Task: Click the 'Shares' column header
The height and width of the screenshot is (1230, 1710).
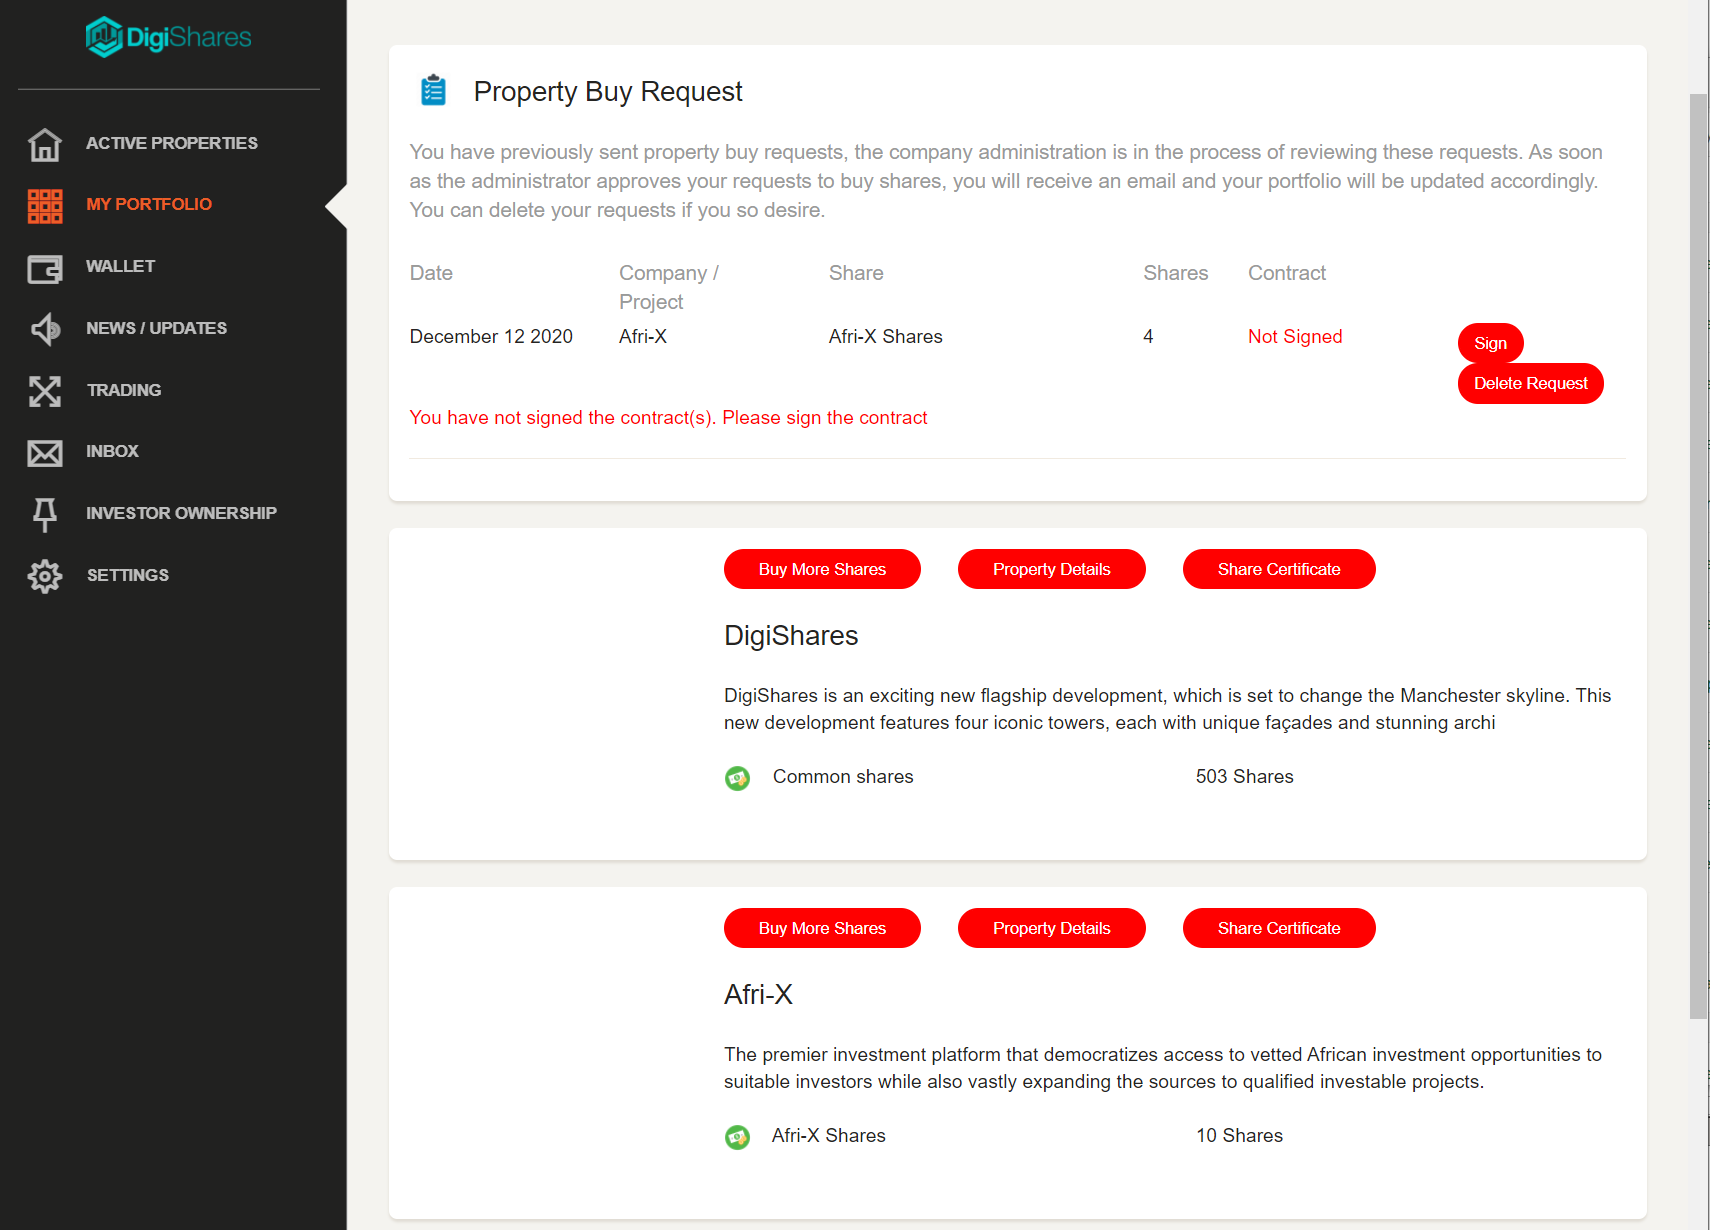Action: (1175, 273)
